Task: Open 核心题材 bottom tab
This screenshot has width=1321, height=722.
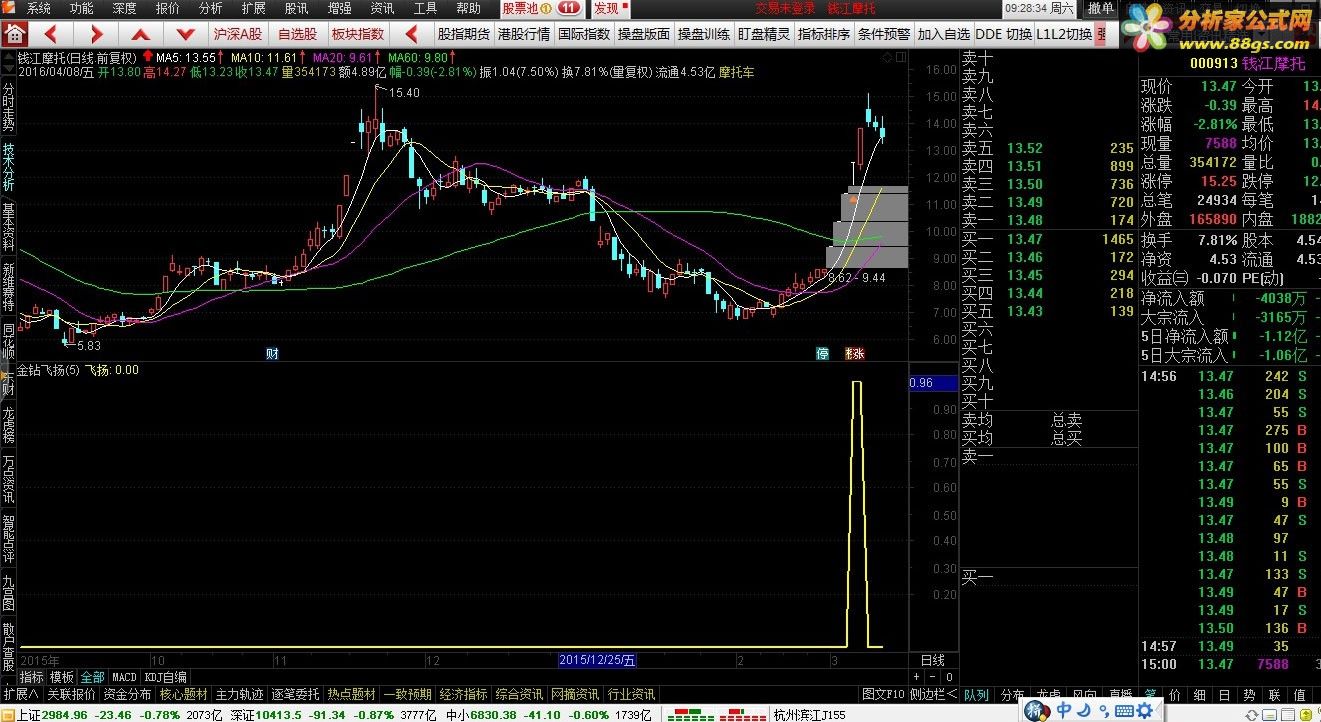Action: pyautogui.click(x=184, y=694)
